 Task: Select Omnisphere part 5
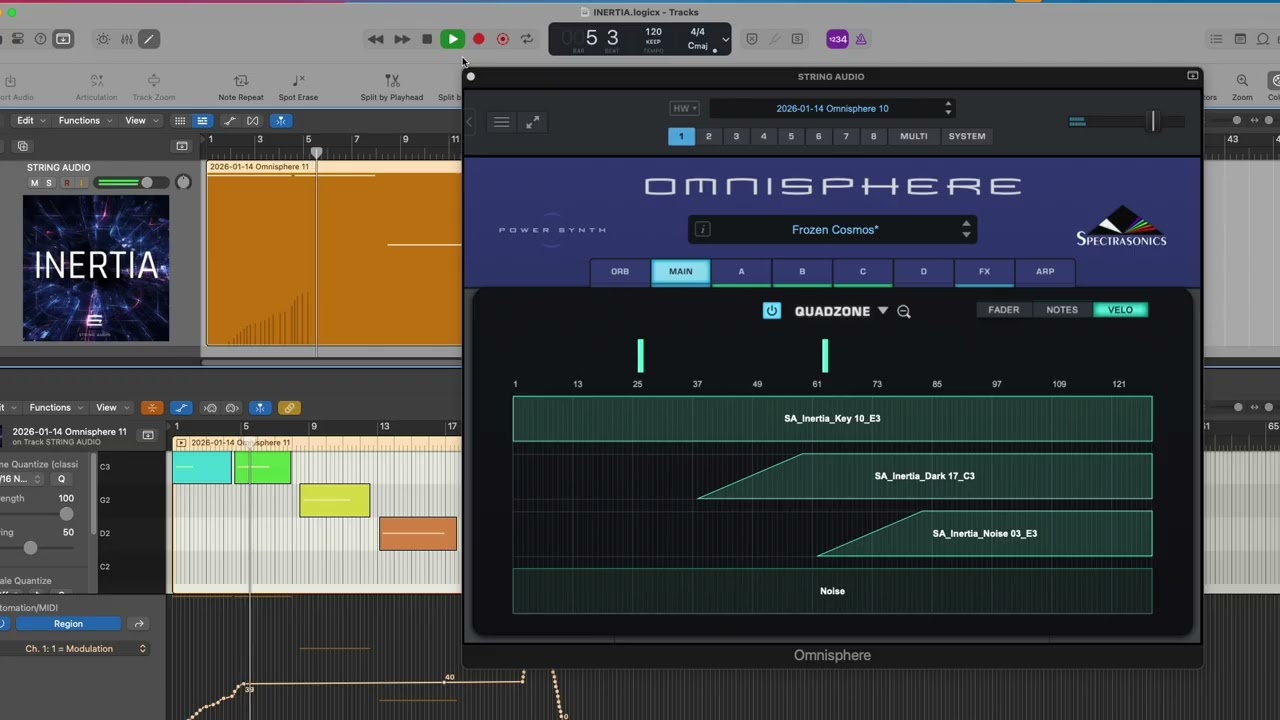pyautogui.click(x=791, y=136)
